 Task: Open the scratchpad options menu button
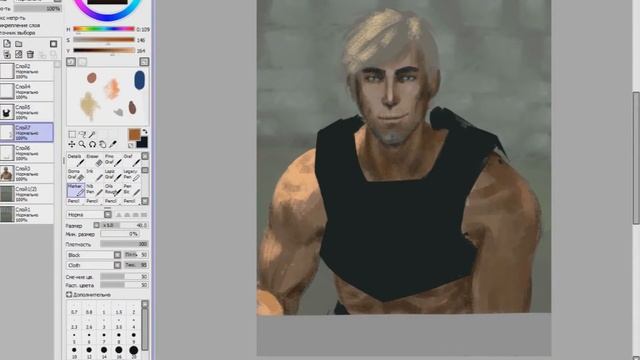[144, 62]
